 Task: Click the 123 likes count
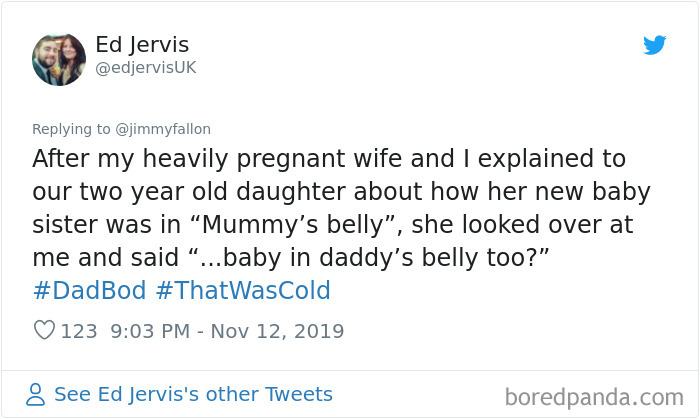[x=79, y=331]
